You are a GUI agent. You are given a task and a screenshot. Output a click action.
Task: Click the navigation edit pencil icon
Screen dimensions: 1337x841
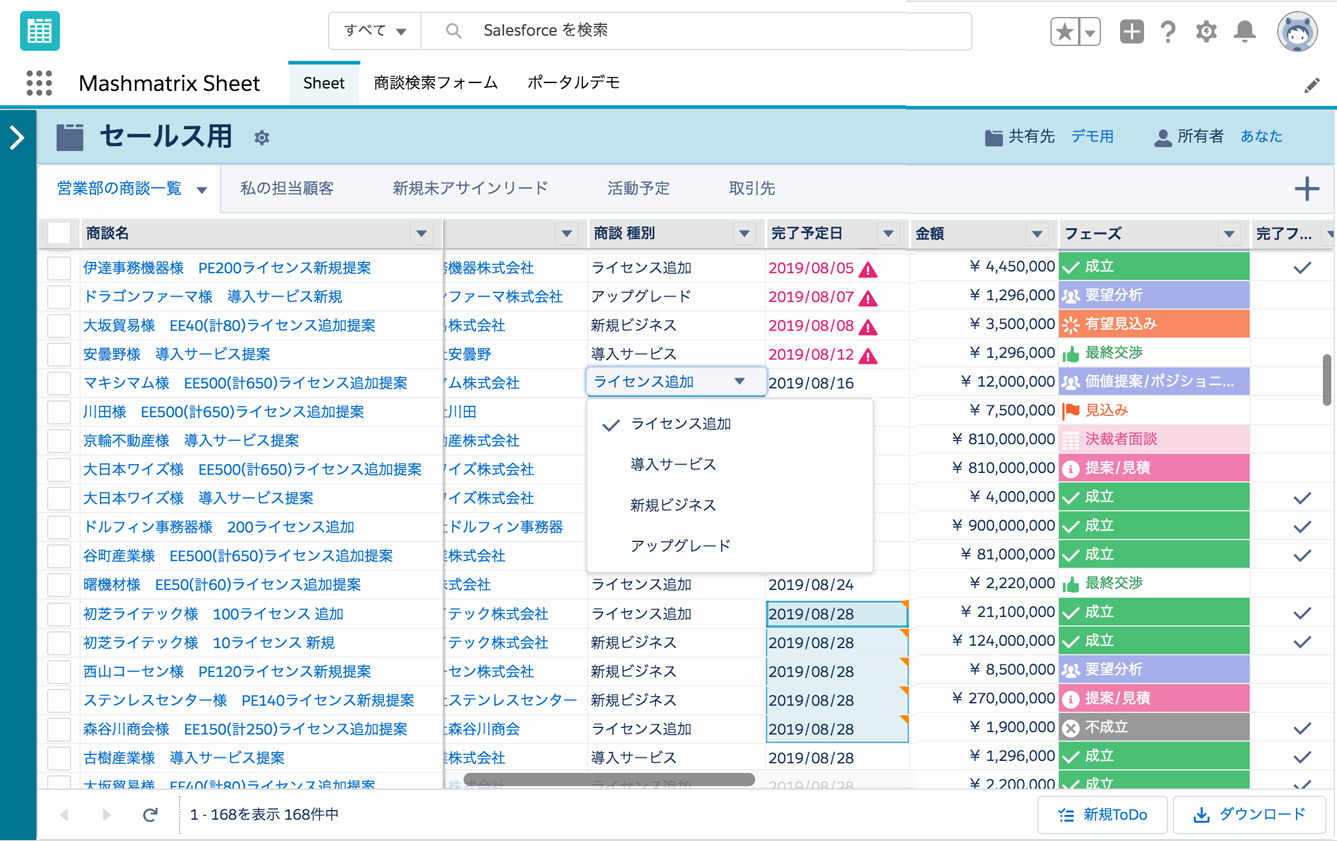1312,84
